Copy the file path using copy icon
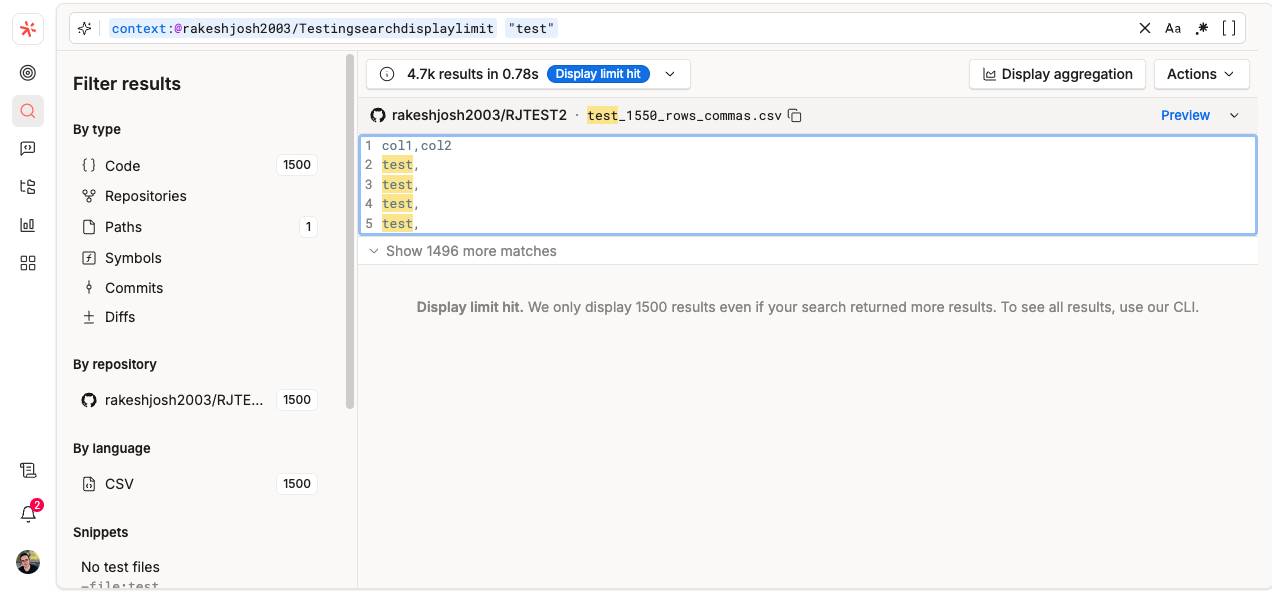Screen dimensions: 1272x592 tap(794, 115)
